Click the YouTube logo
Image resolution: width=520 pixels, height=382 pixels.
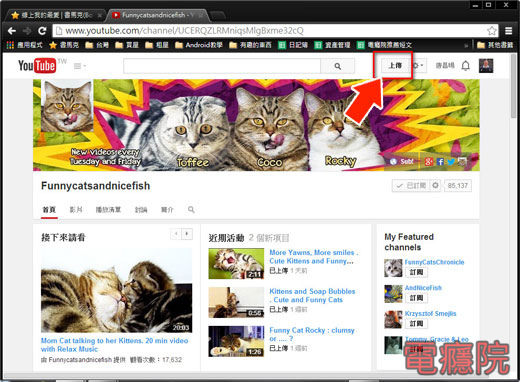tap(37, 65)
